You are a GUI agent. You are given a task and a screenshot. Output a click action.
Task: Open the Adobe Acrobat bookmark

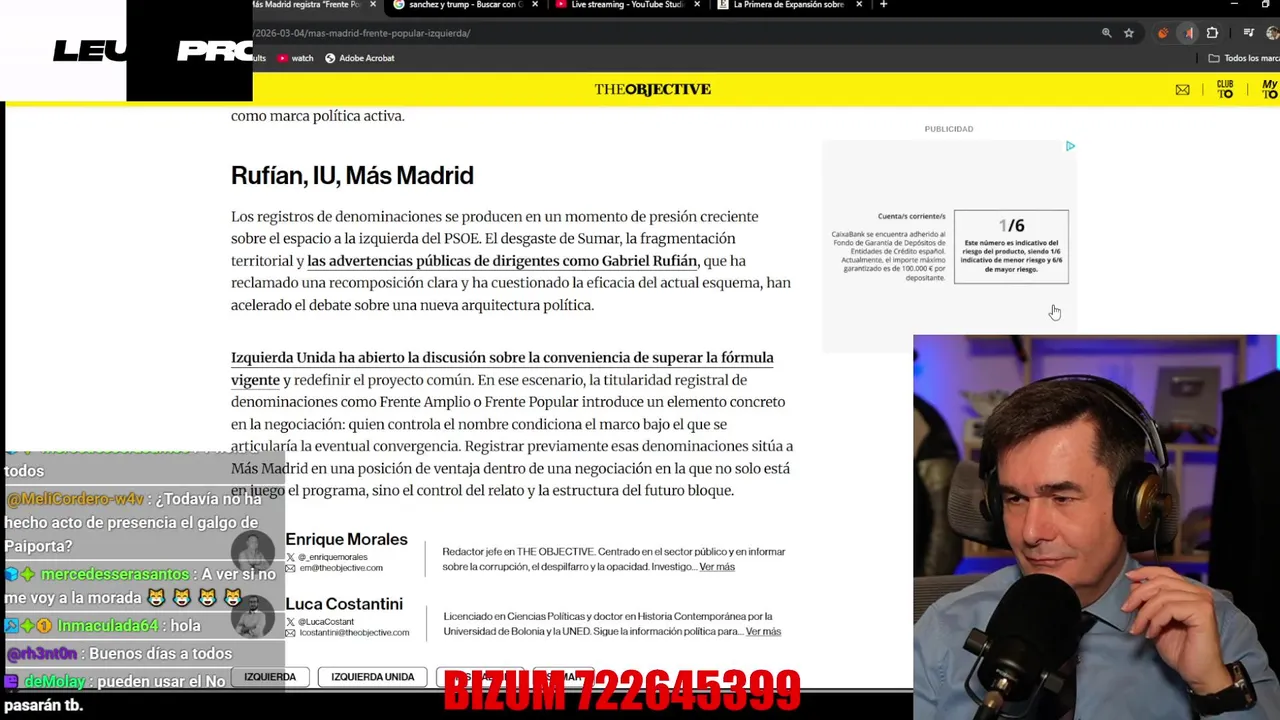point(359,58)
